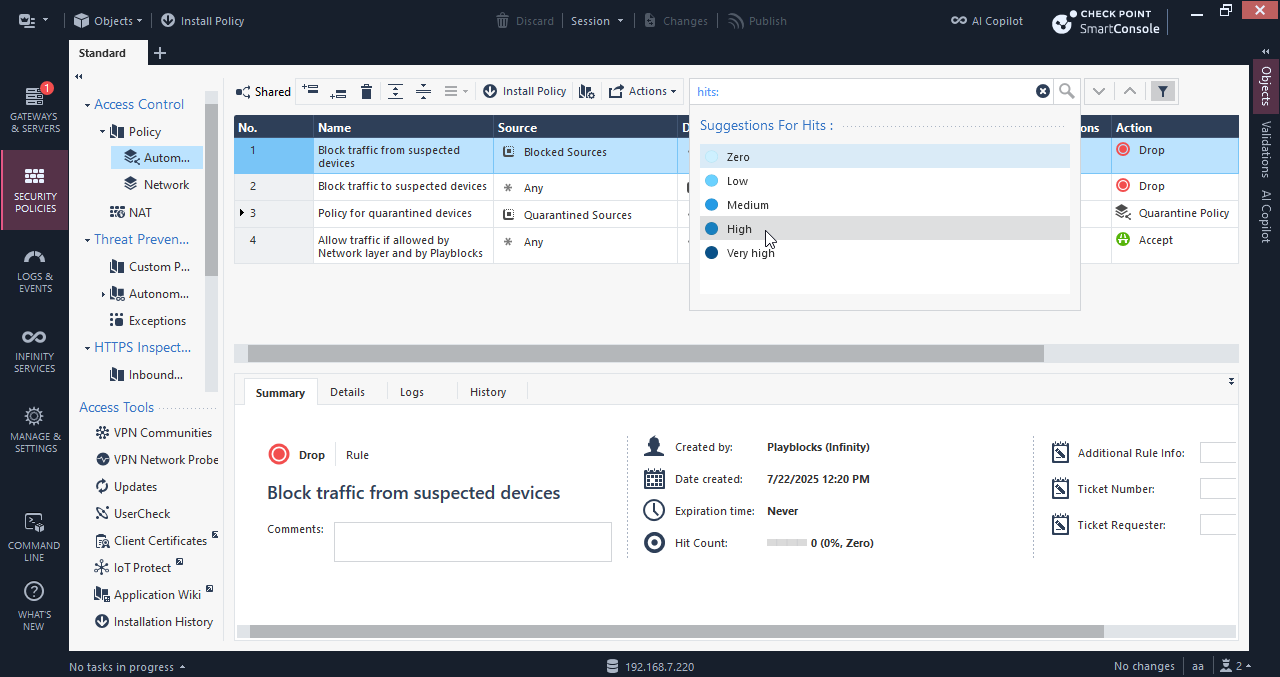Expand the Autonomous tree node

click(x=103, y=294)
